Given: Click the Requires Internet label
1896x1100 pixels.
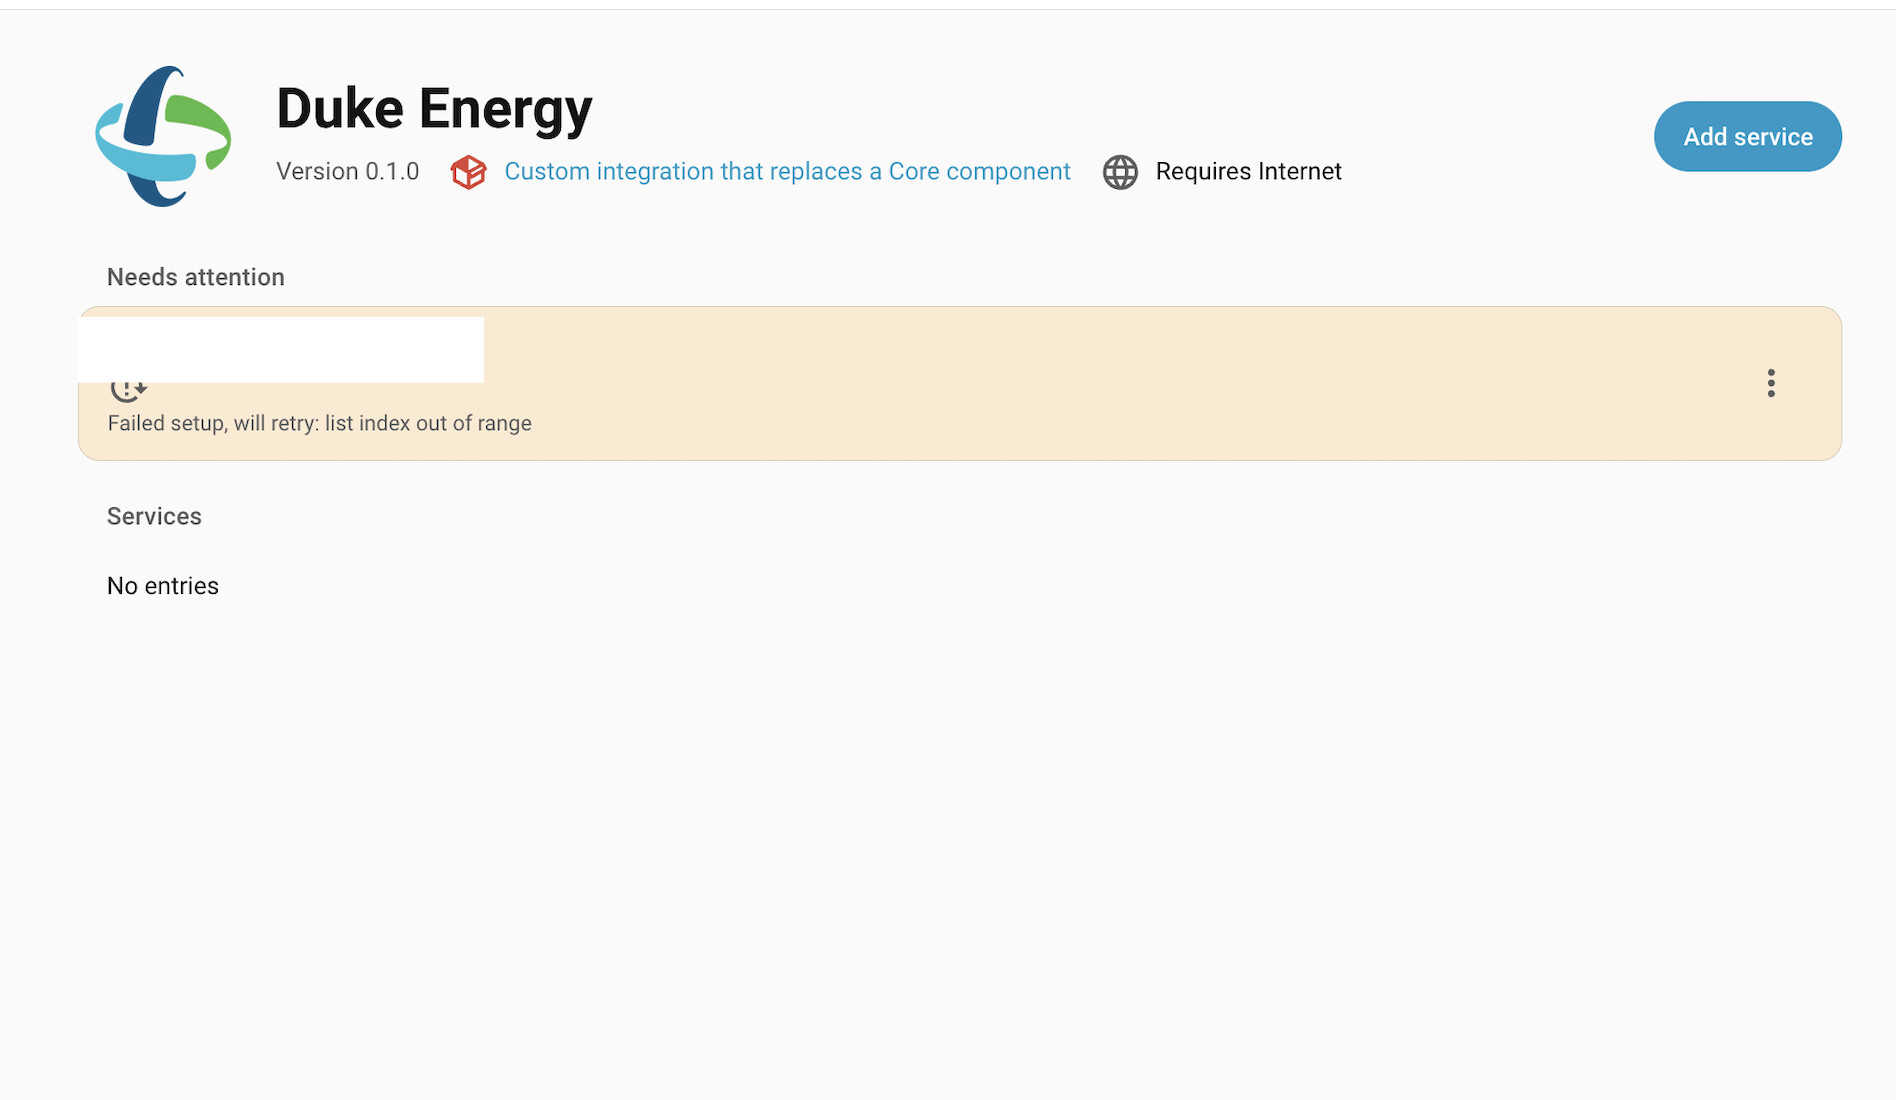Looking at the screenshot, I should [x=1248, y=172].
